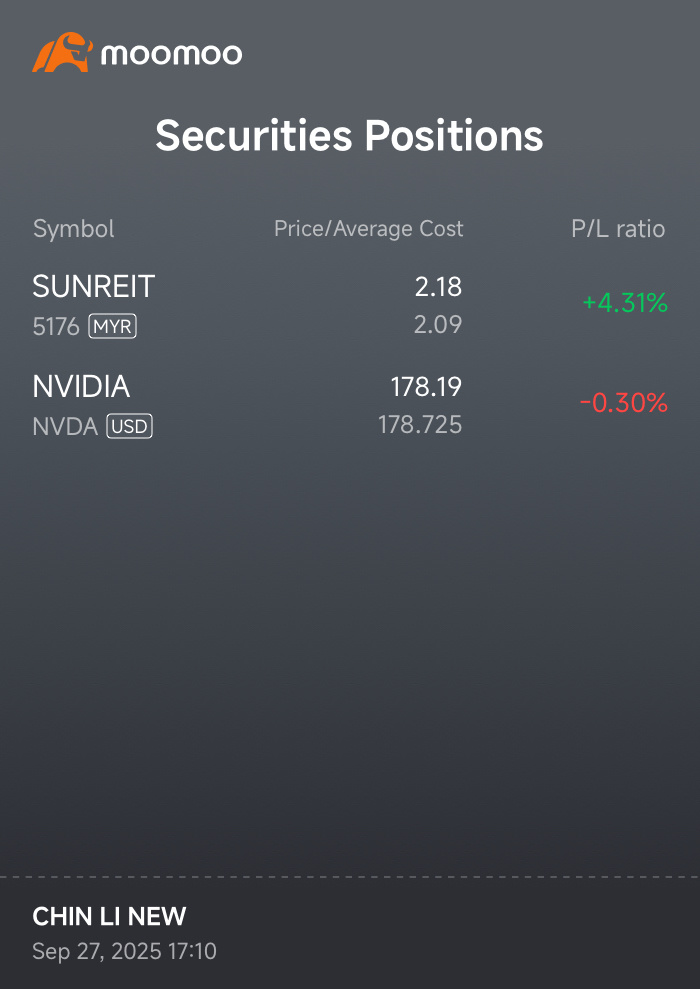Click the Sep 27, 2025 timestamp
This screenshot has height=989, width=700.
pyautogui.click(x=124, y=951)
